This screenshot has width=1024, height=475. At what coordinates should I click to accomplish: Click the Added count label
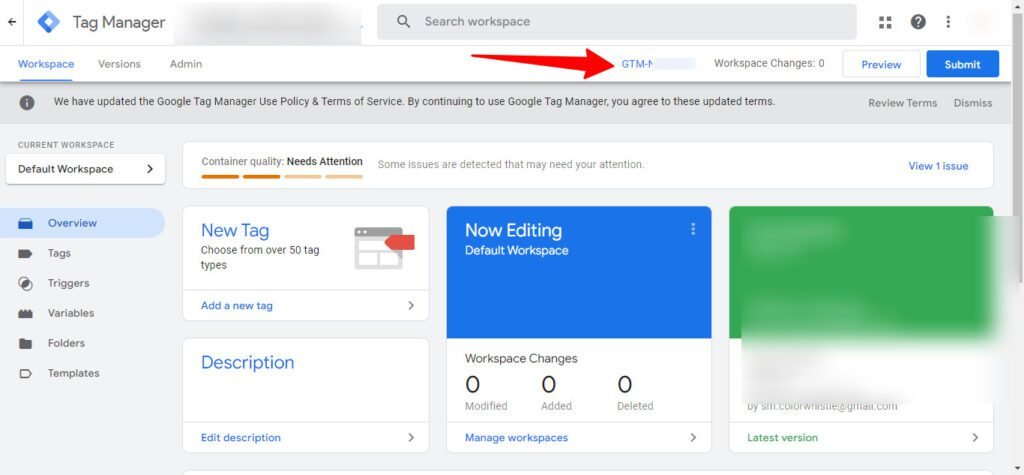pyautogui.click(x=556, y=406)
